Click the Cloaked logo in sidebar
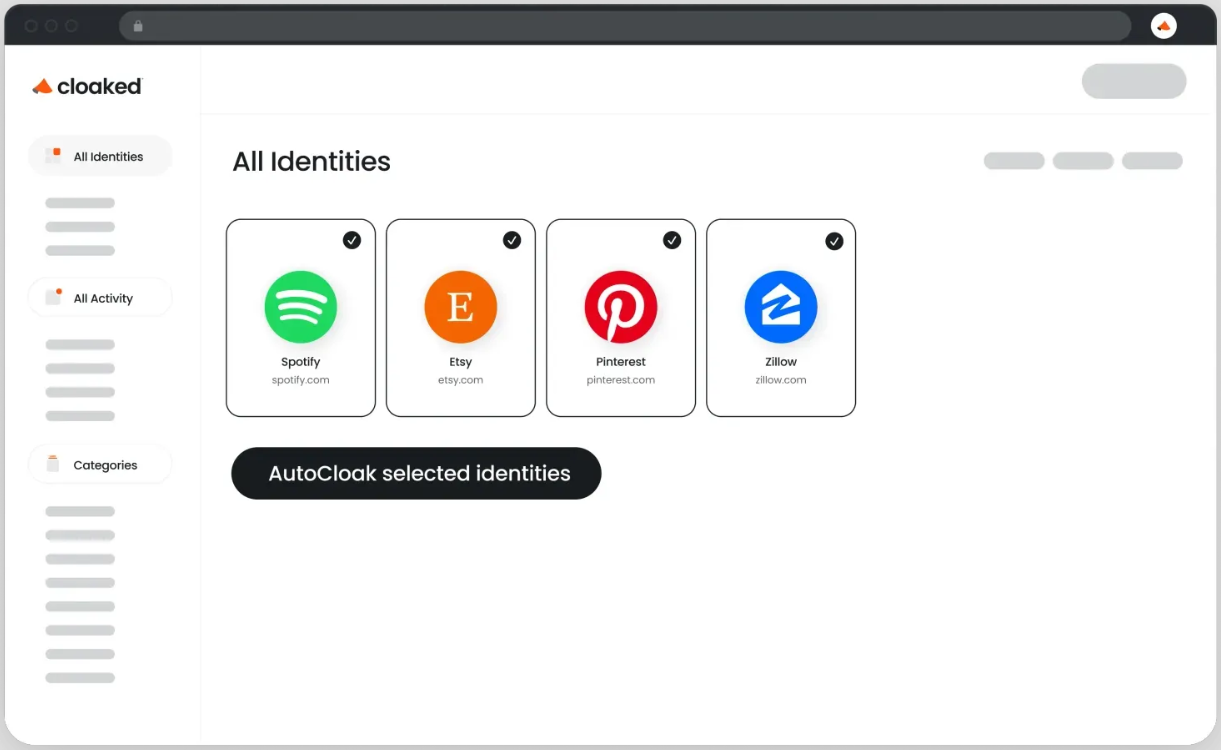Viewport: 1221px width, 750px height. click(87, 86)
